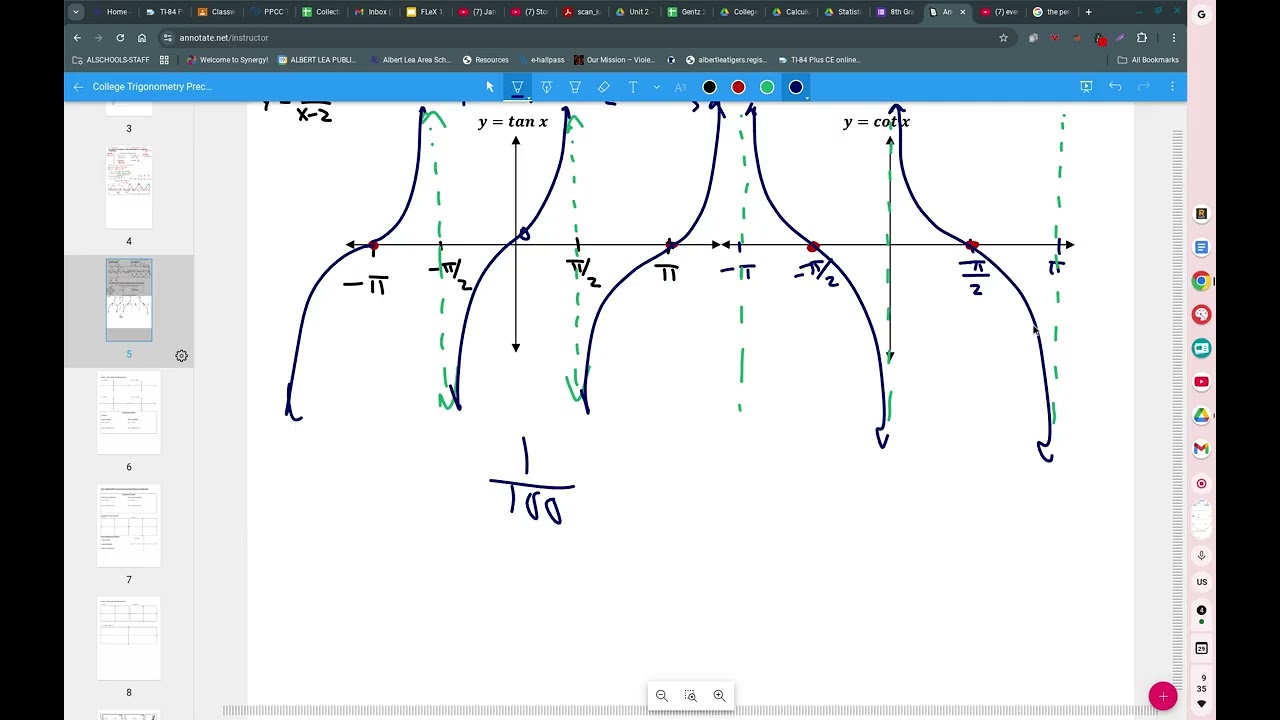Choose the second pen tool

[546, 87]
